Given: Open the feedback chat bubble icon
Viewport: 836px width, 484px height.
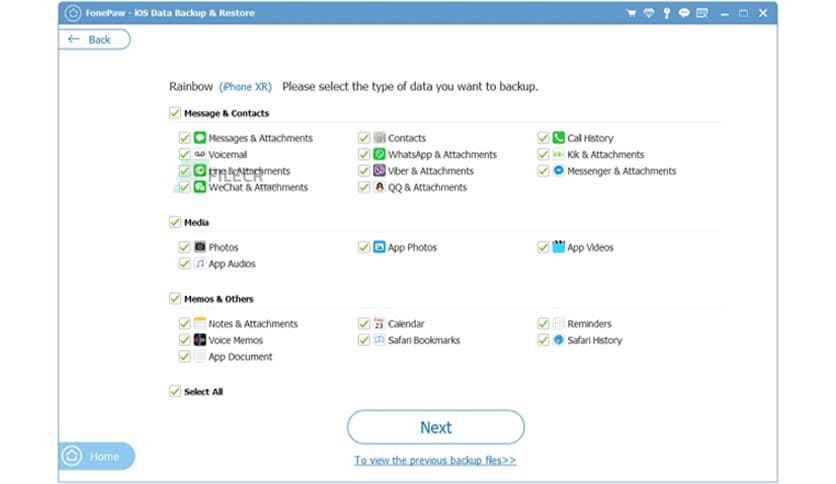Looking at the screenshot, I should click(x=684, y=13).
